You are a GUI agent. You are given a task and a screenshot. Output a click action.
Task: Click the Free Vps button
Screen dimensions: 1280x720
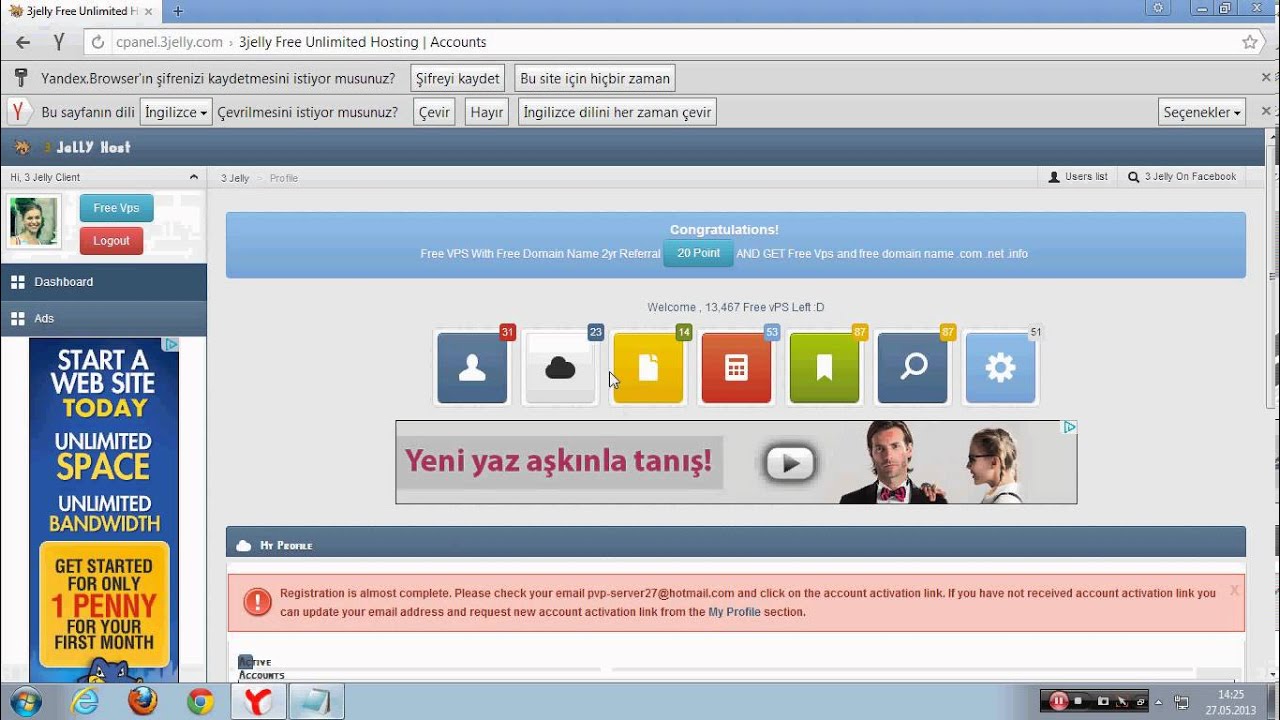[x=116, y=208]
